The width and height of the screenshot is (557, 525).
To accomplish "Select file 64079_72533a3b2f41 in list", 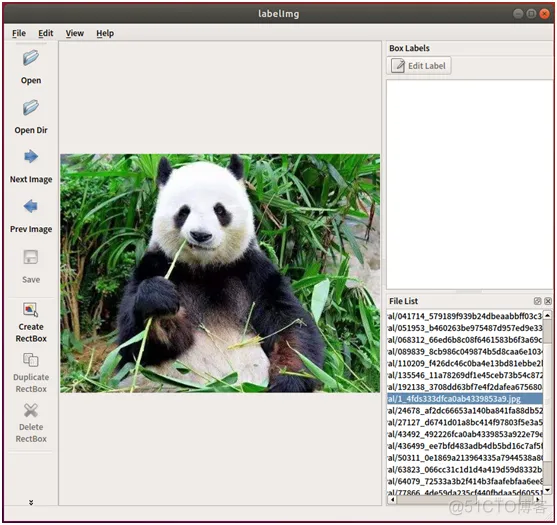I will click(x=465, y=481).
